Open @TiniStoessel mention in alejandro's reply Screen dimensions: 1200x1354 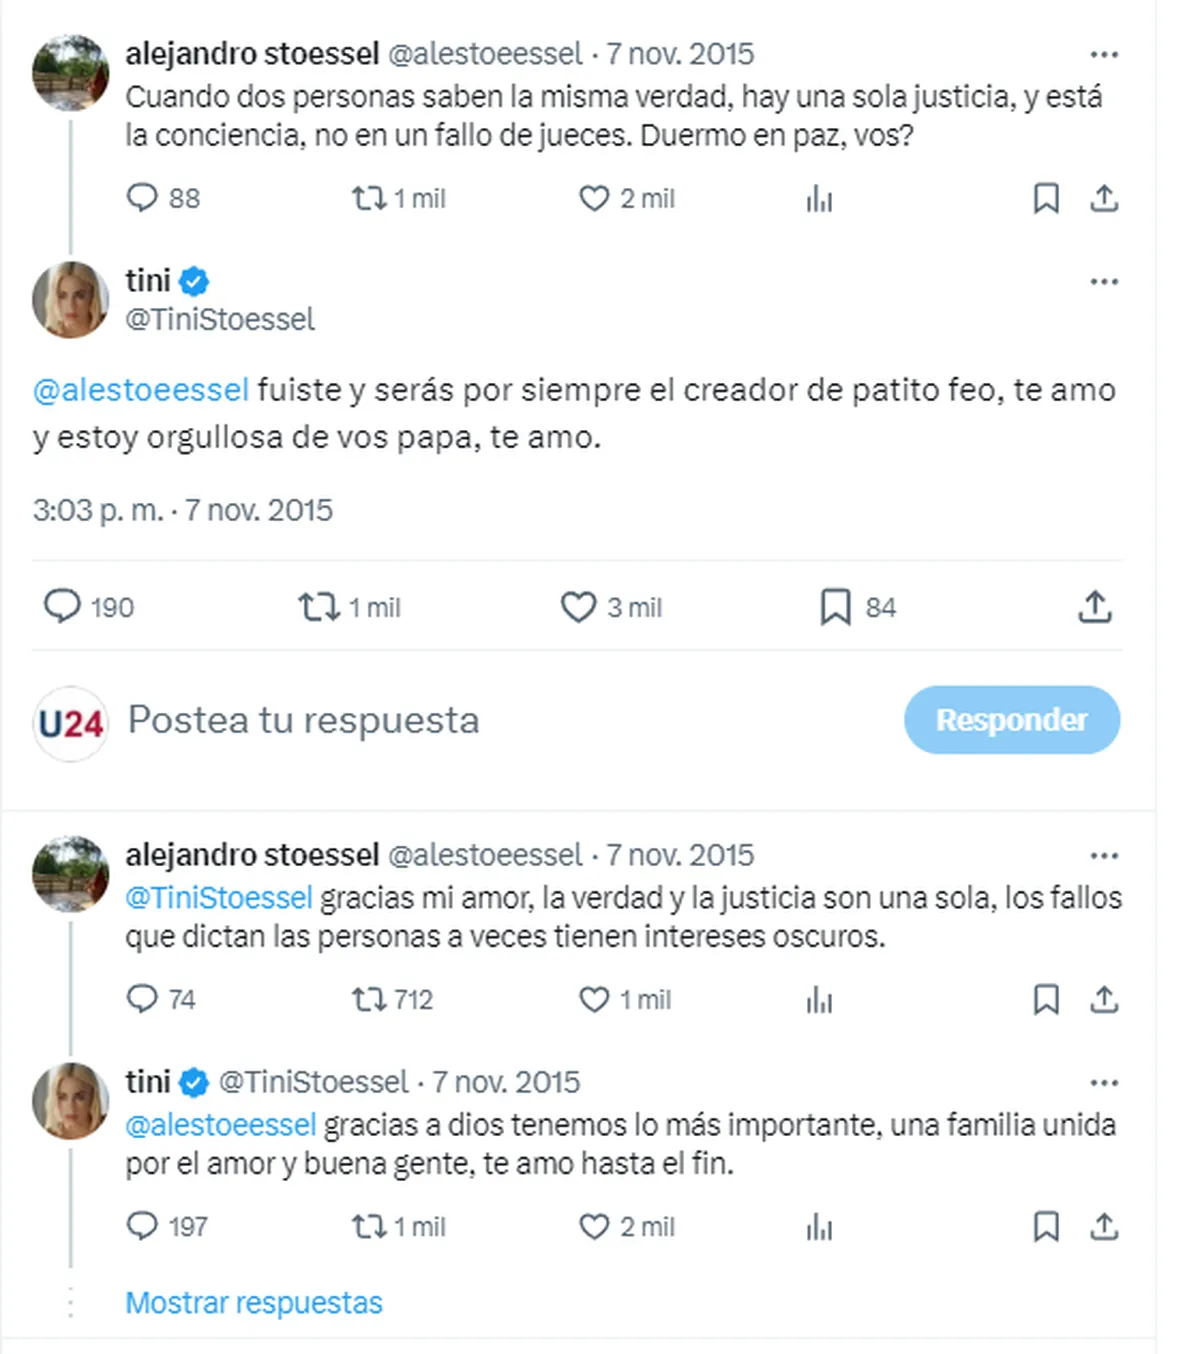[219, 898]
